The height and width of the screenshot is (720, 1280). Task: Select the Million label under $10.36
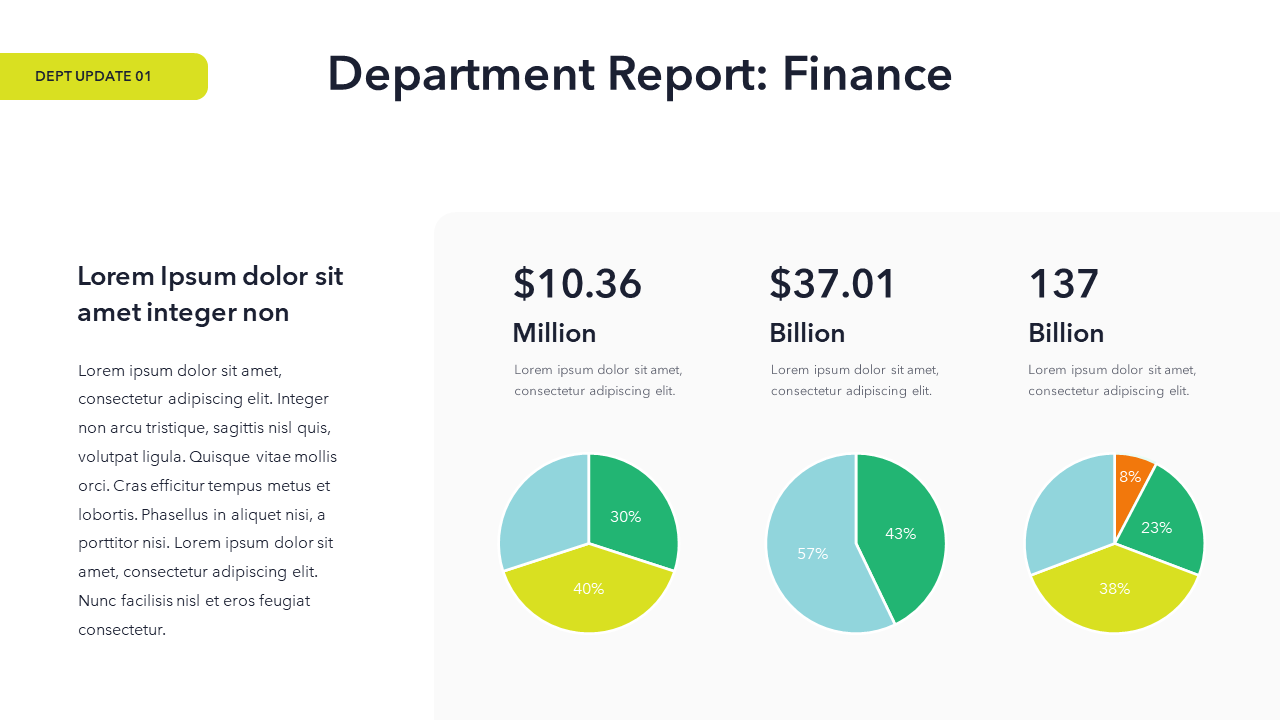pyautogui.click(x=554, y=332)
